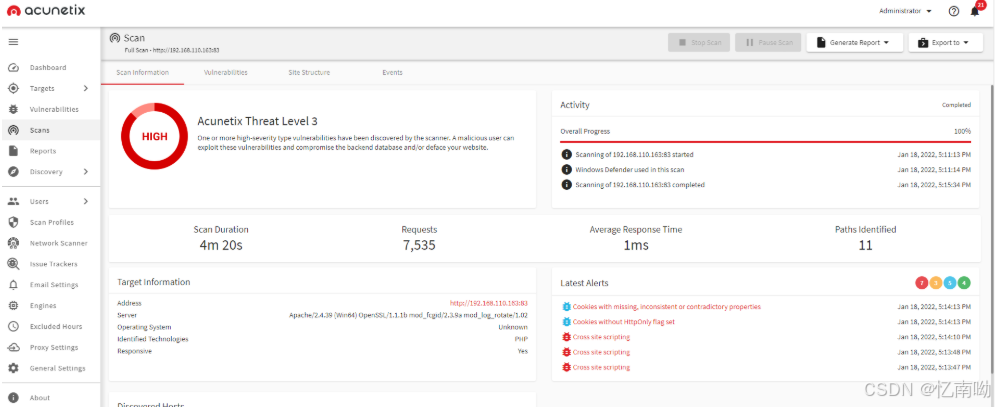Click the Discovery compass icon
The height and width of the screenshot is (407, 995).
pyautogui.click(x=13, y=171)
